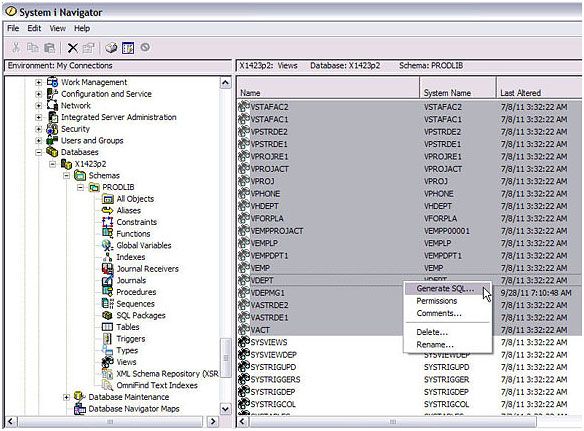Select the Sequences tree item
The width and height of the screenshot is (584, 431).
pos(135,304)
